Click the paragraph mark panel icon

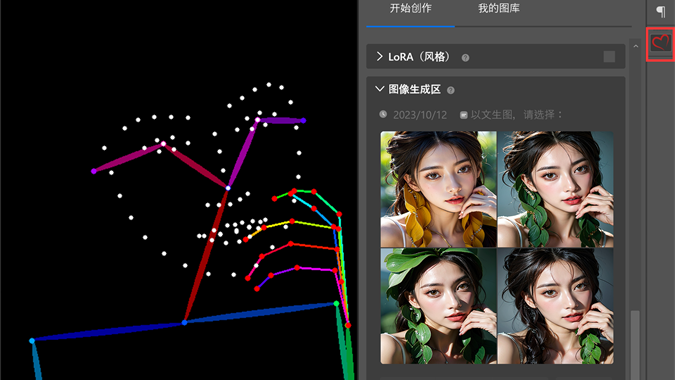click(x=660, y=11)
